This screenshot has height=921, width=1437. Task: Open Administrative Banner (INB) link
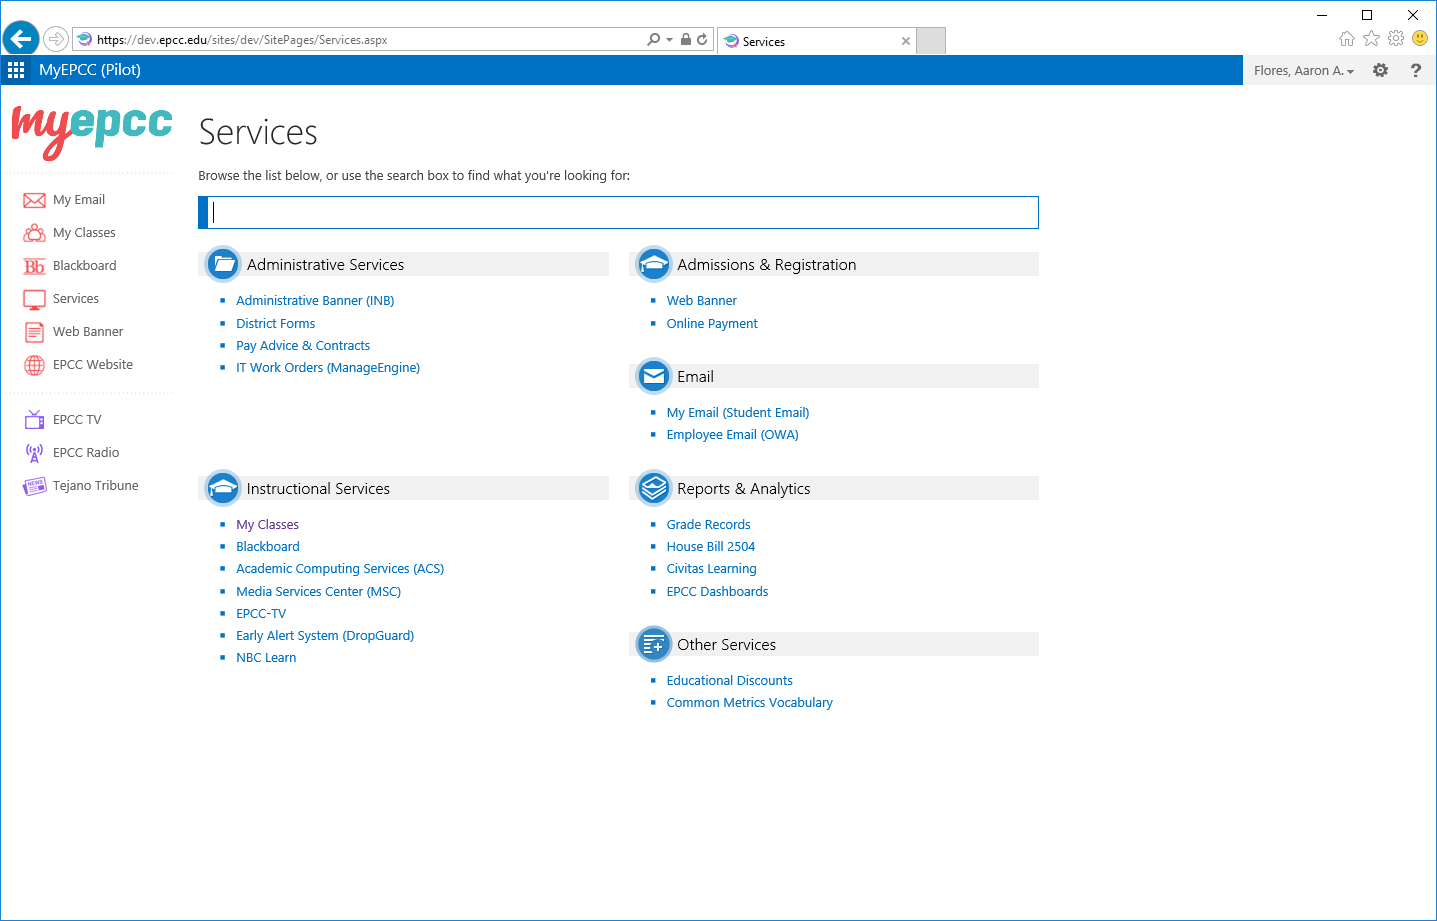315,301
